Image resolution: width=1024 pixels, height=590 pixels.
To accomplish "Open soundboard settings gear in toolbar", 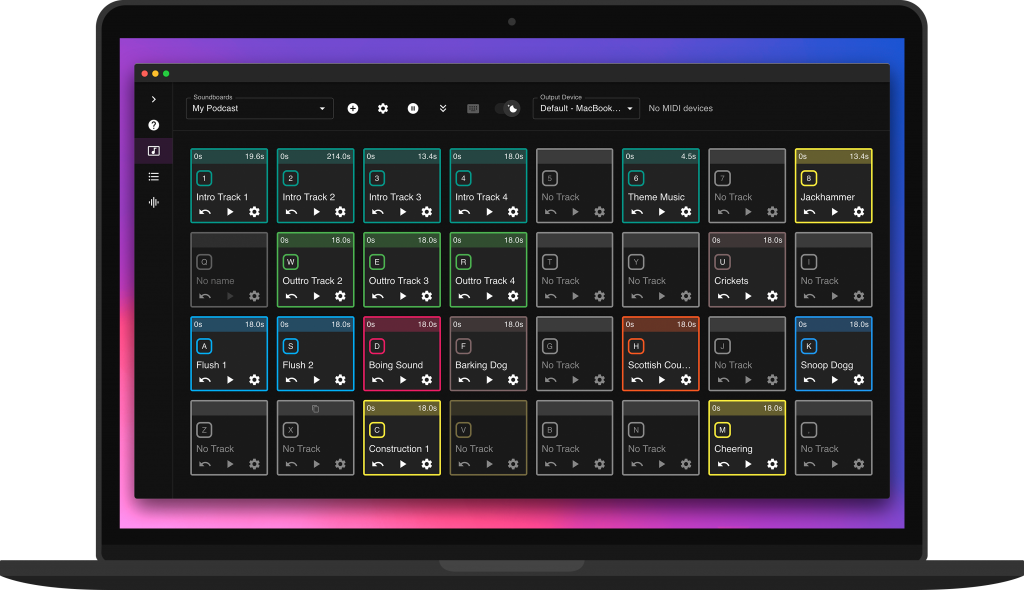I will click(382, 108).
